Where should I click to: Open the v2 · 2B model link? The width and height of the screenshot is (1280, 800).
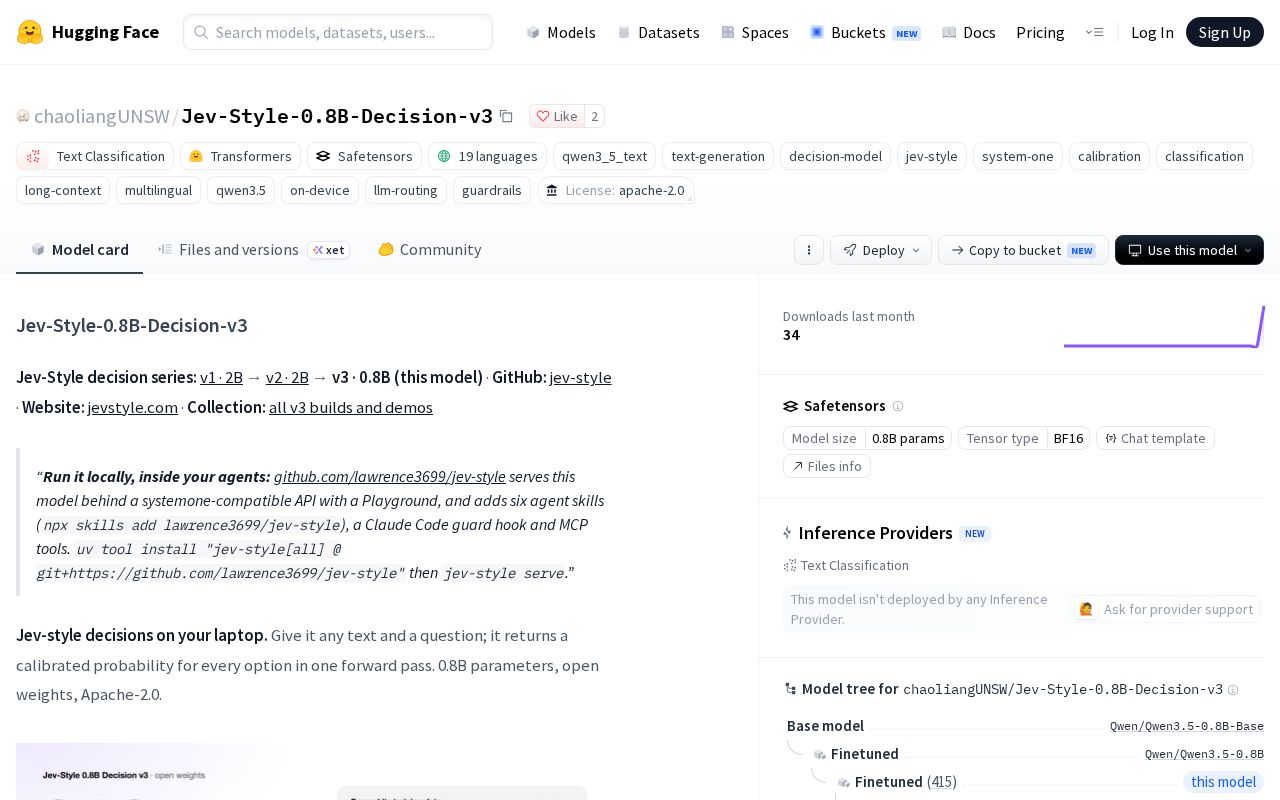(x=287, y=377)
